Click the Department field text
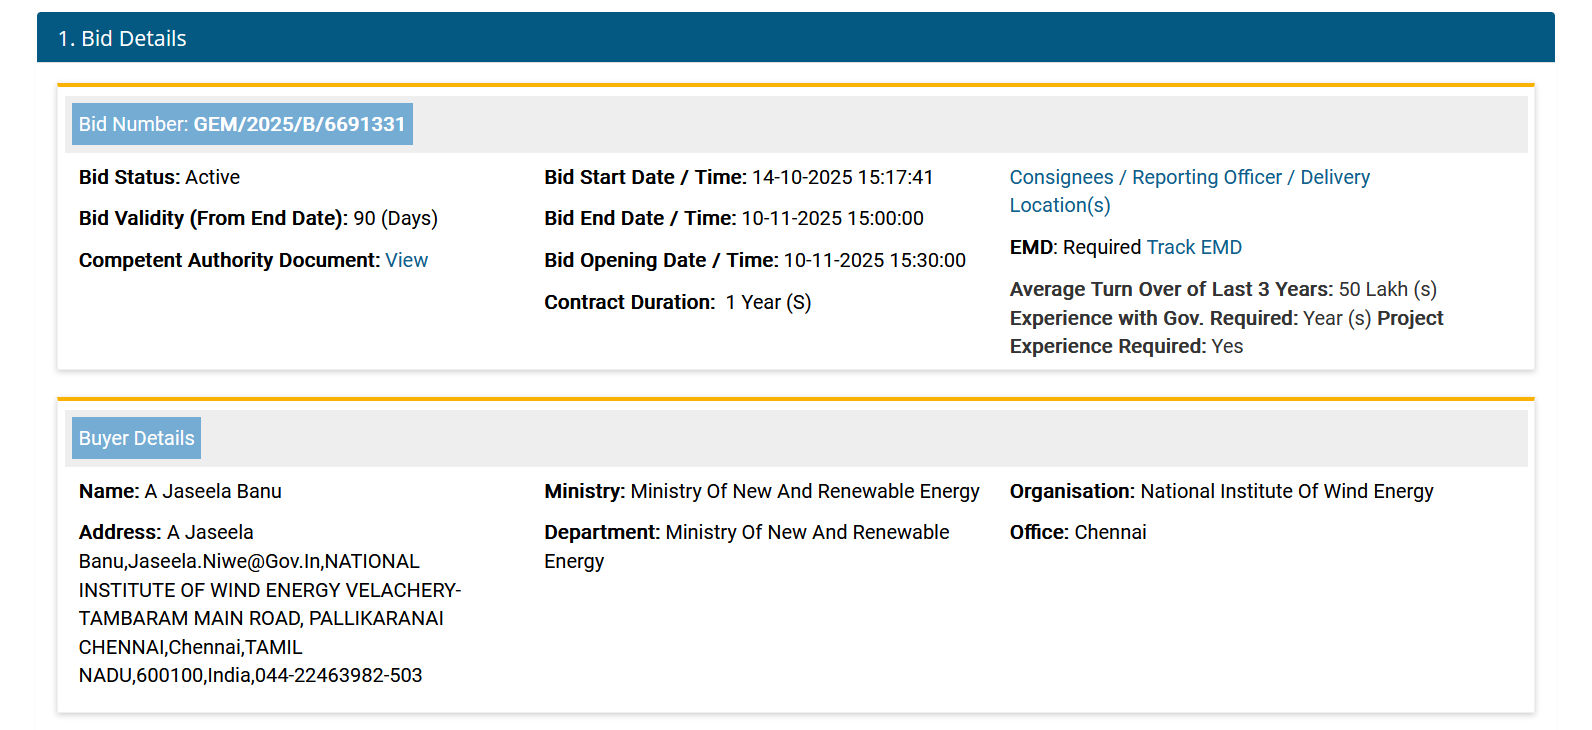 coord(806,532)
